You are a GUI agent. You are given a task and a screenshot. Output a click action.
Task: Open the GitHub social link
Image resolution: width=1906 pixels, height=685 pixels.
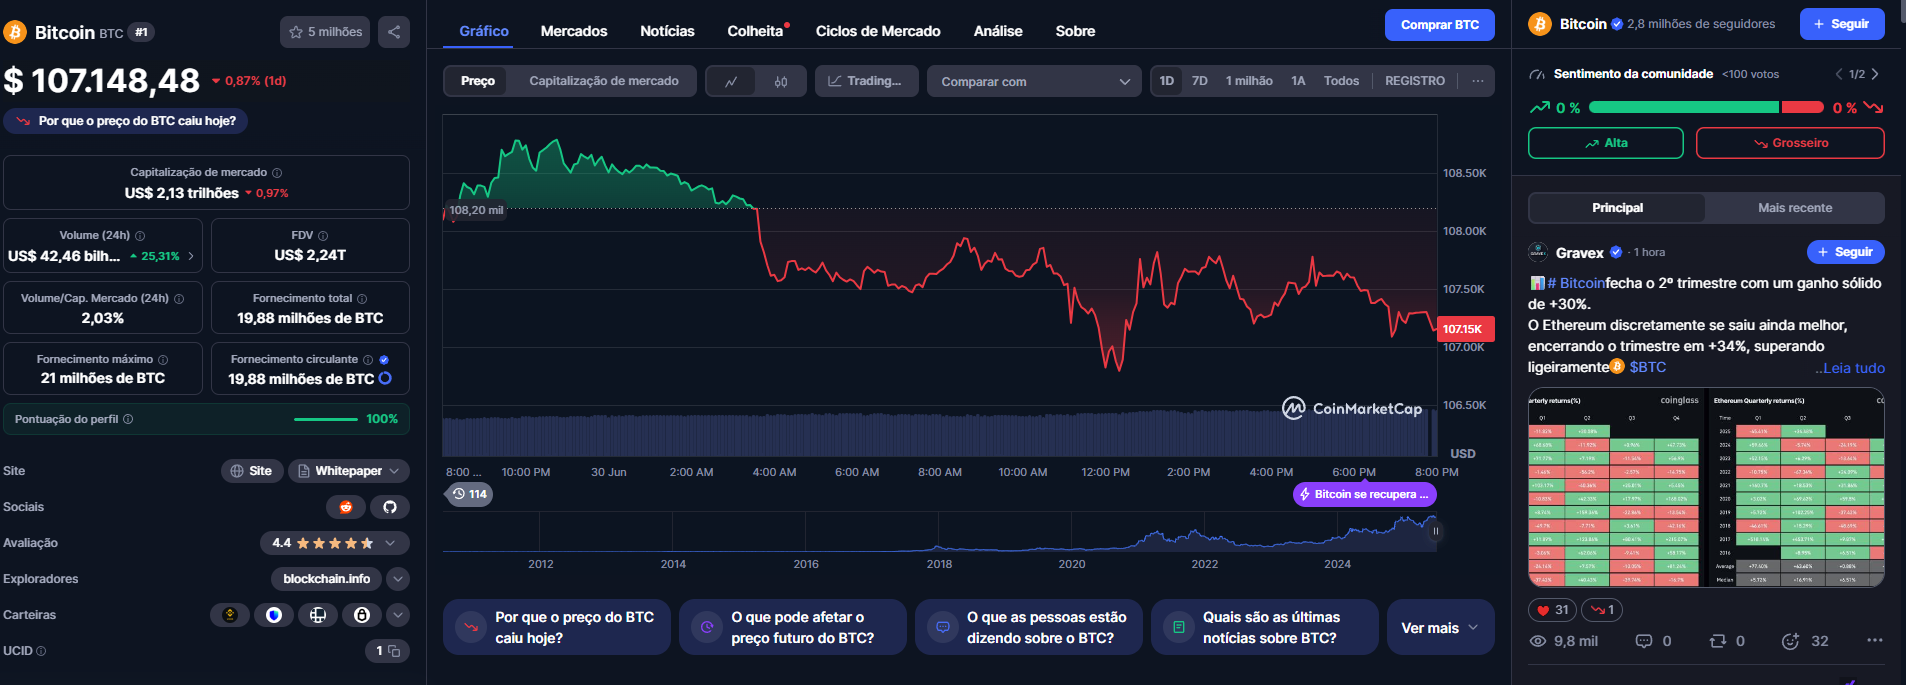click(x=390, y=507)
